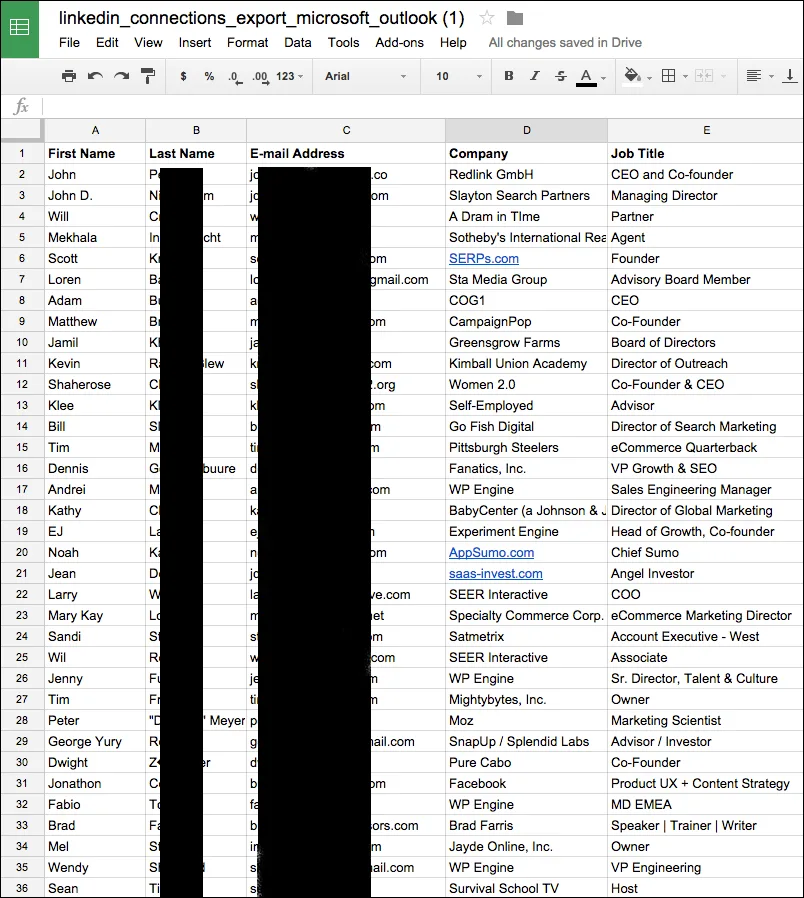This screenshot has height=898, width=804.
Task: Select the 'Chief Sumo' cell
Action: (x=706, y=553)
